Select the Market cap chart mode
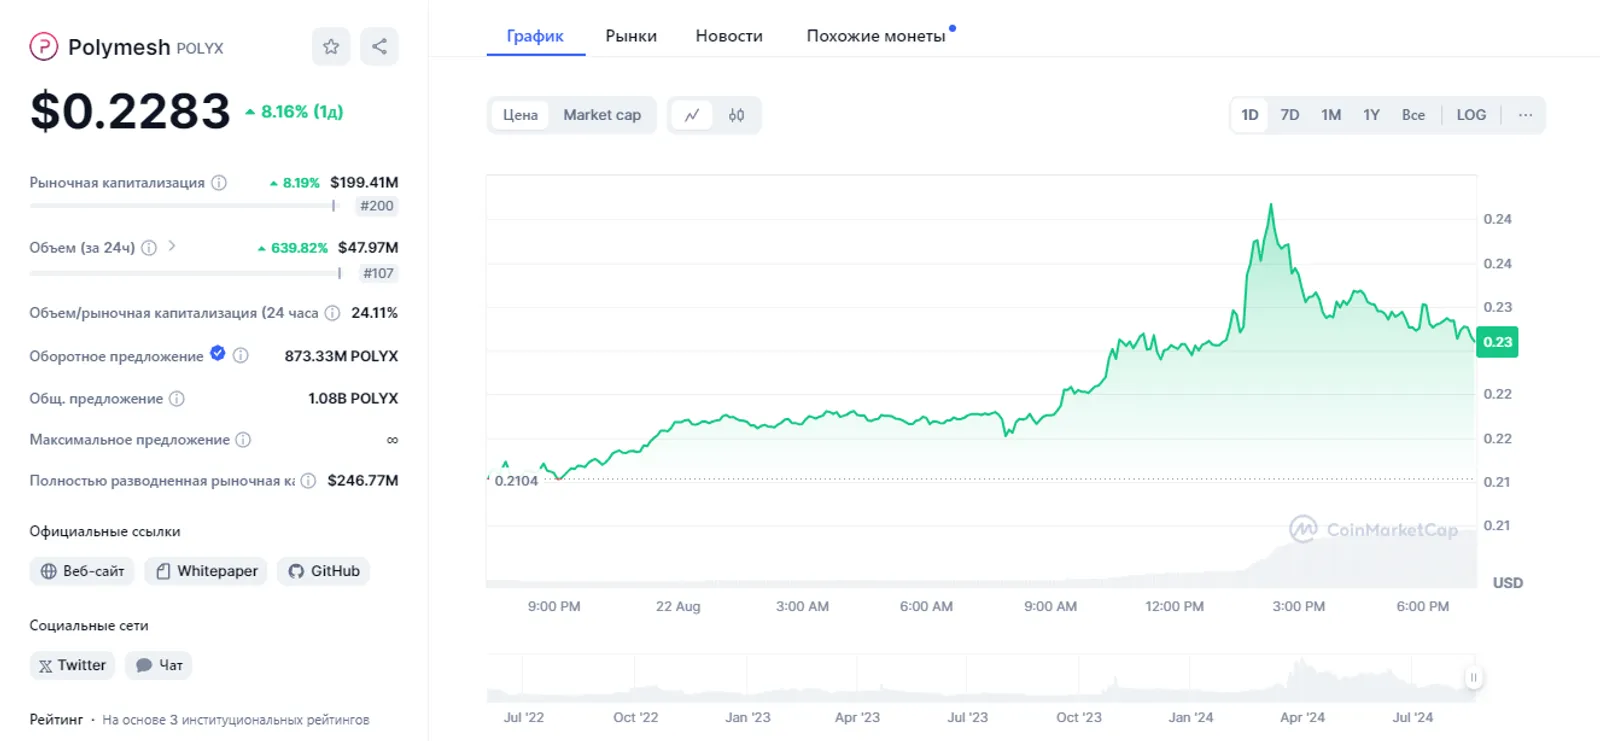This screenshot has height=741, width=1600. pyautogui.click(x=602, y=115)
